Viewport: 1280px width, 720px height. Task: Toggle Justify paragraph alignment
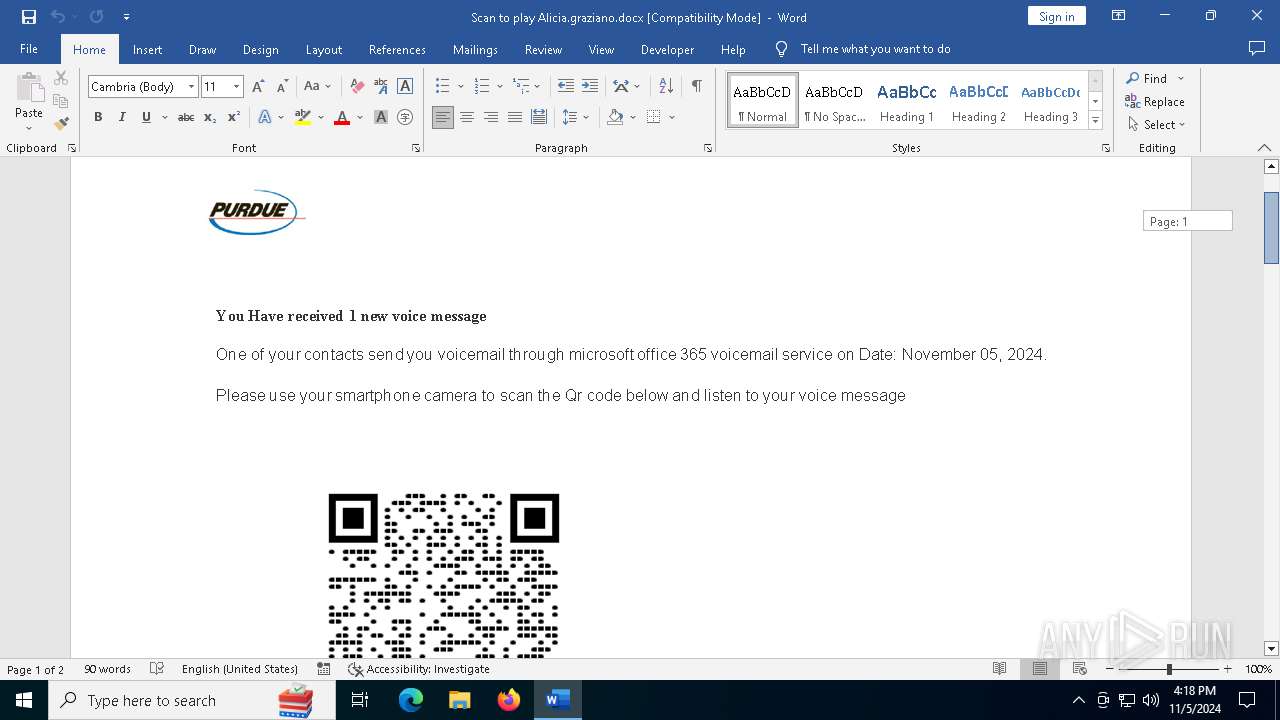(515, 117)
